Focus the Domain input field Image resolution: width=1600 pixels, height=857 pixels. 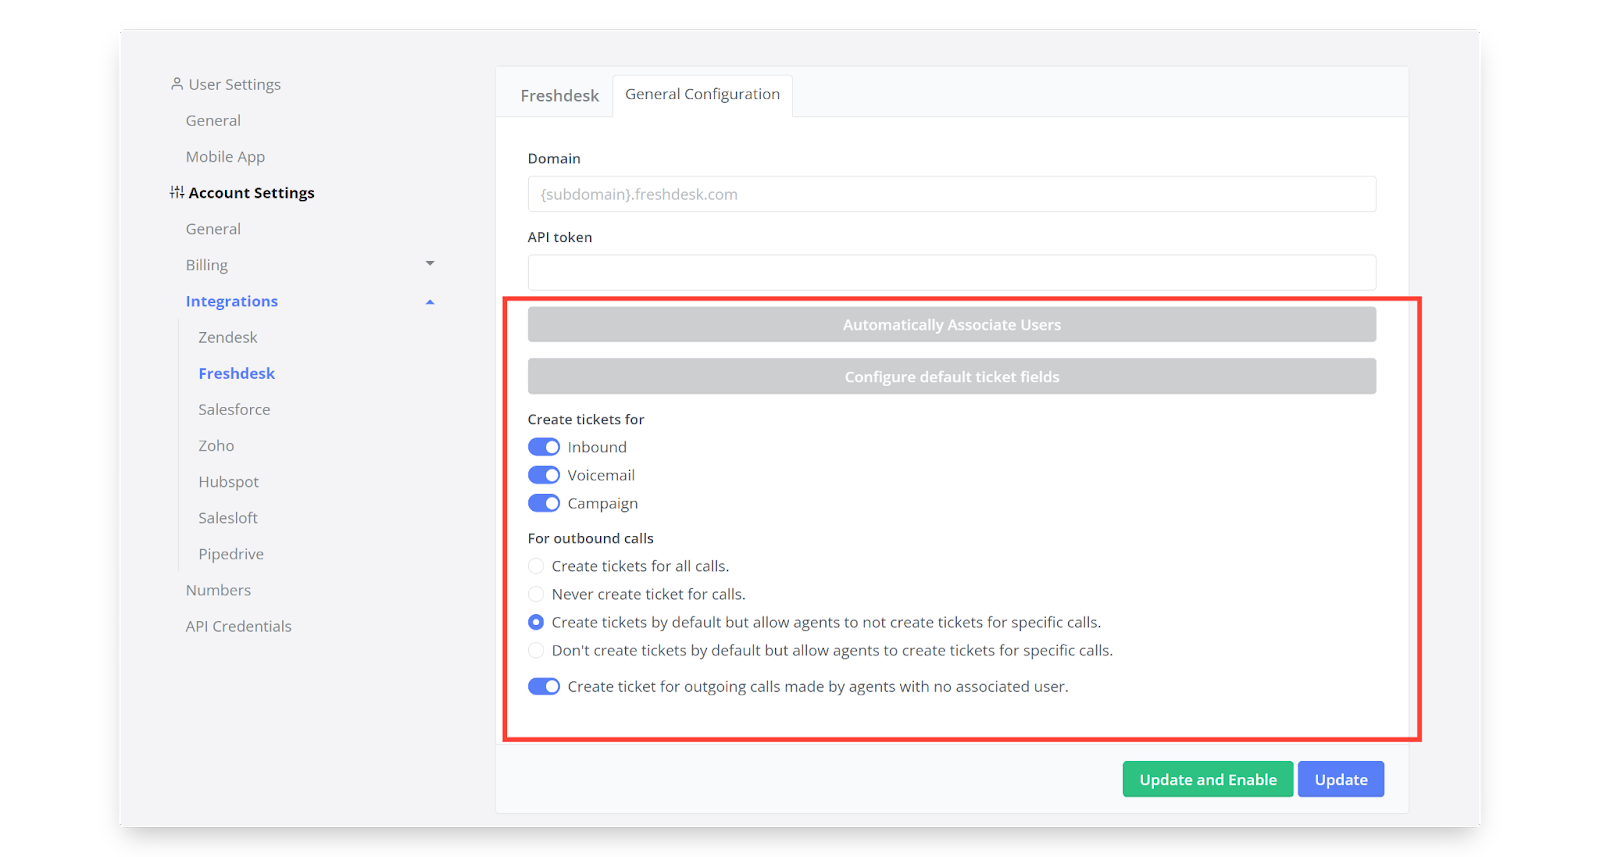pos(952,194)
